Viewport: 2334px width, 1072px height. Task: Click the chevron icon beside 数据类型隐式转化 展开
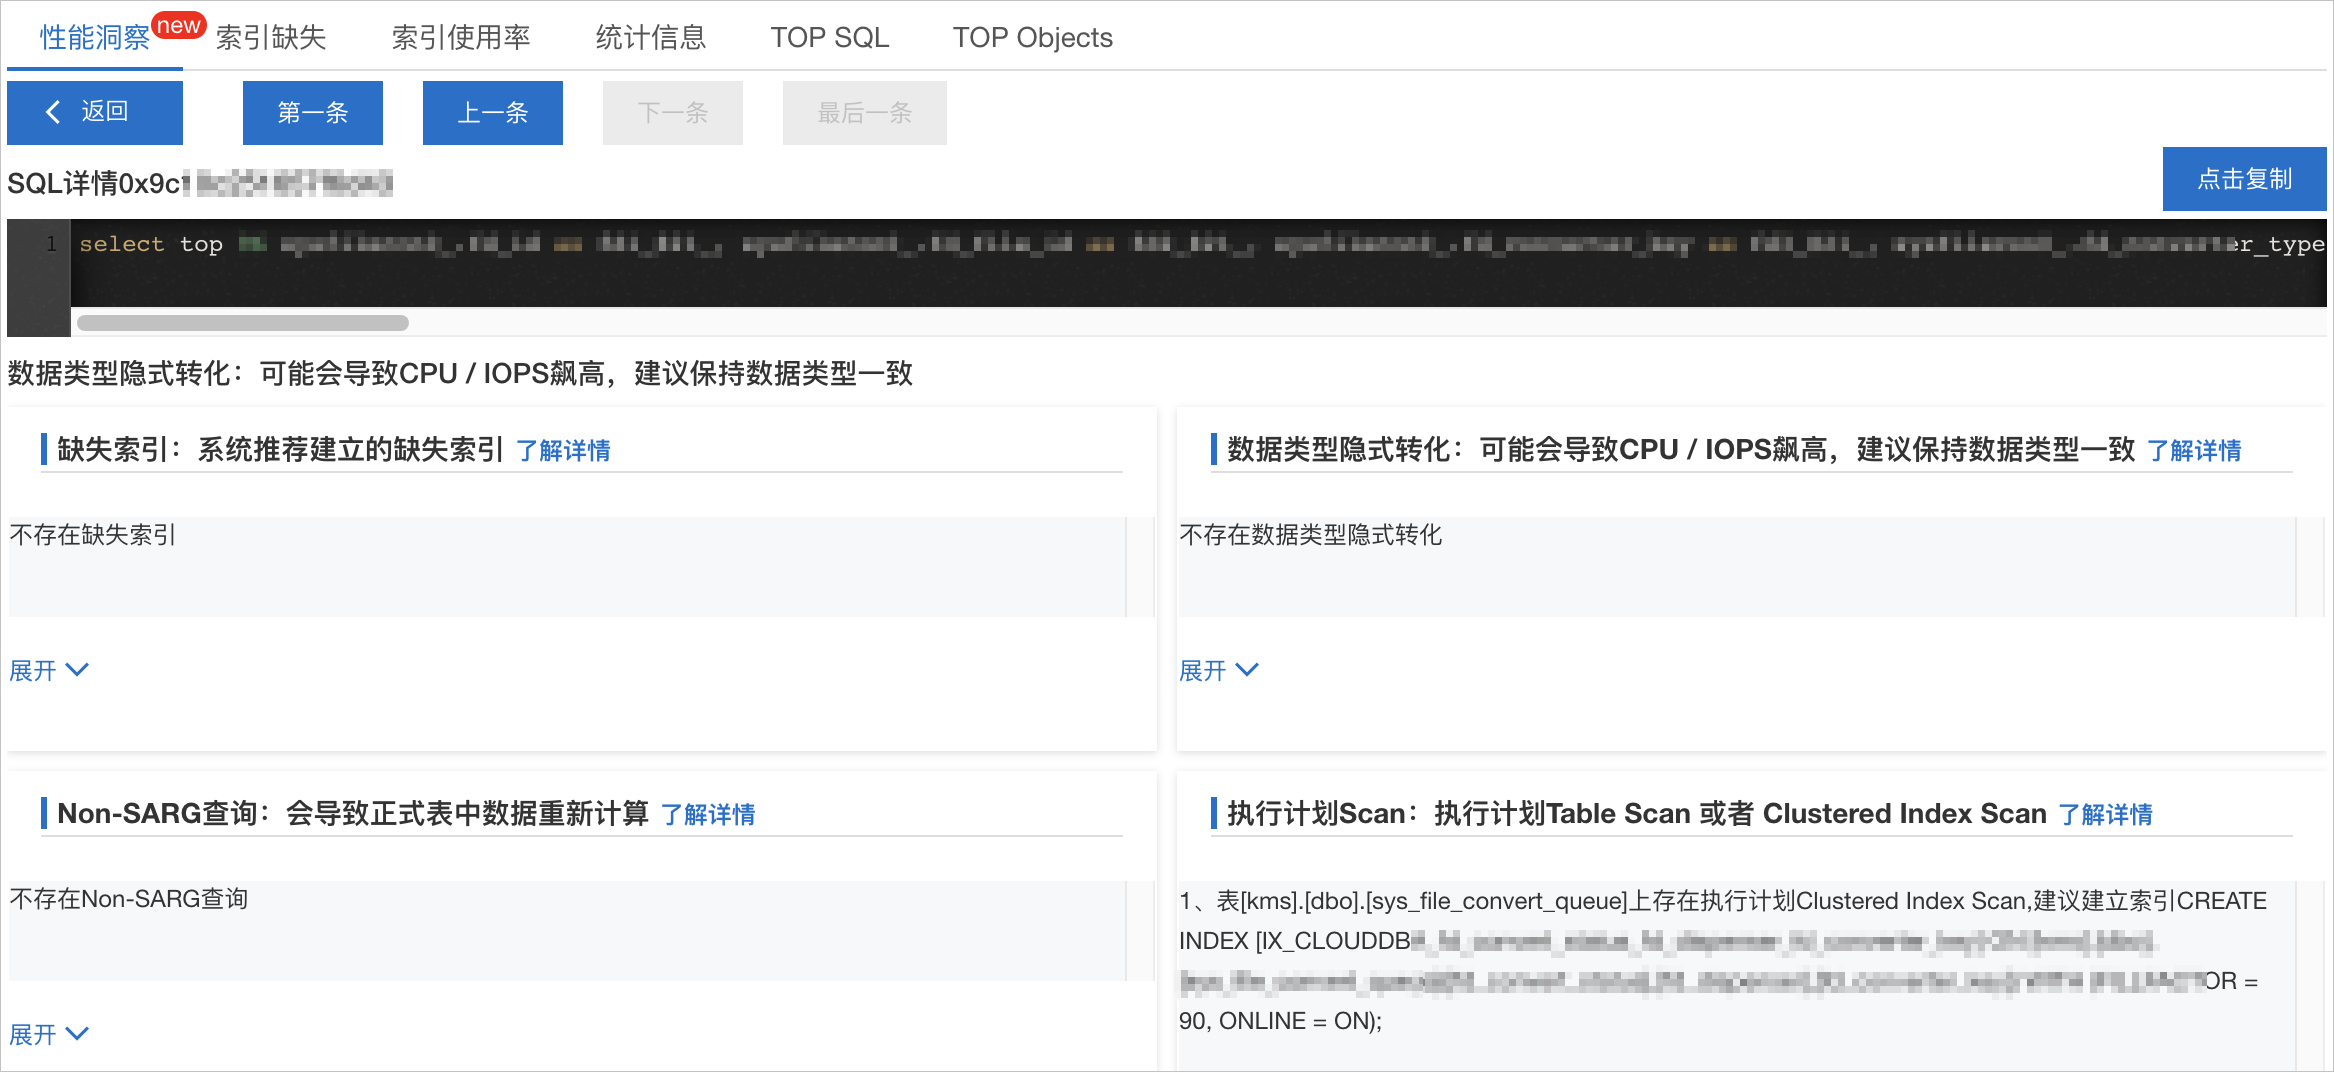(1249, 670)
